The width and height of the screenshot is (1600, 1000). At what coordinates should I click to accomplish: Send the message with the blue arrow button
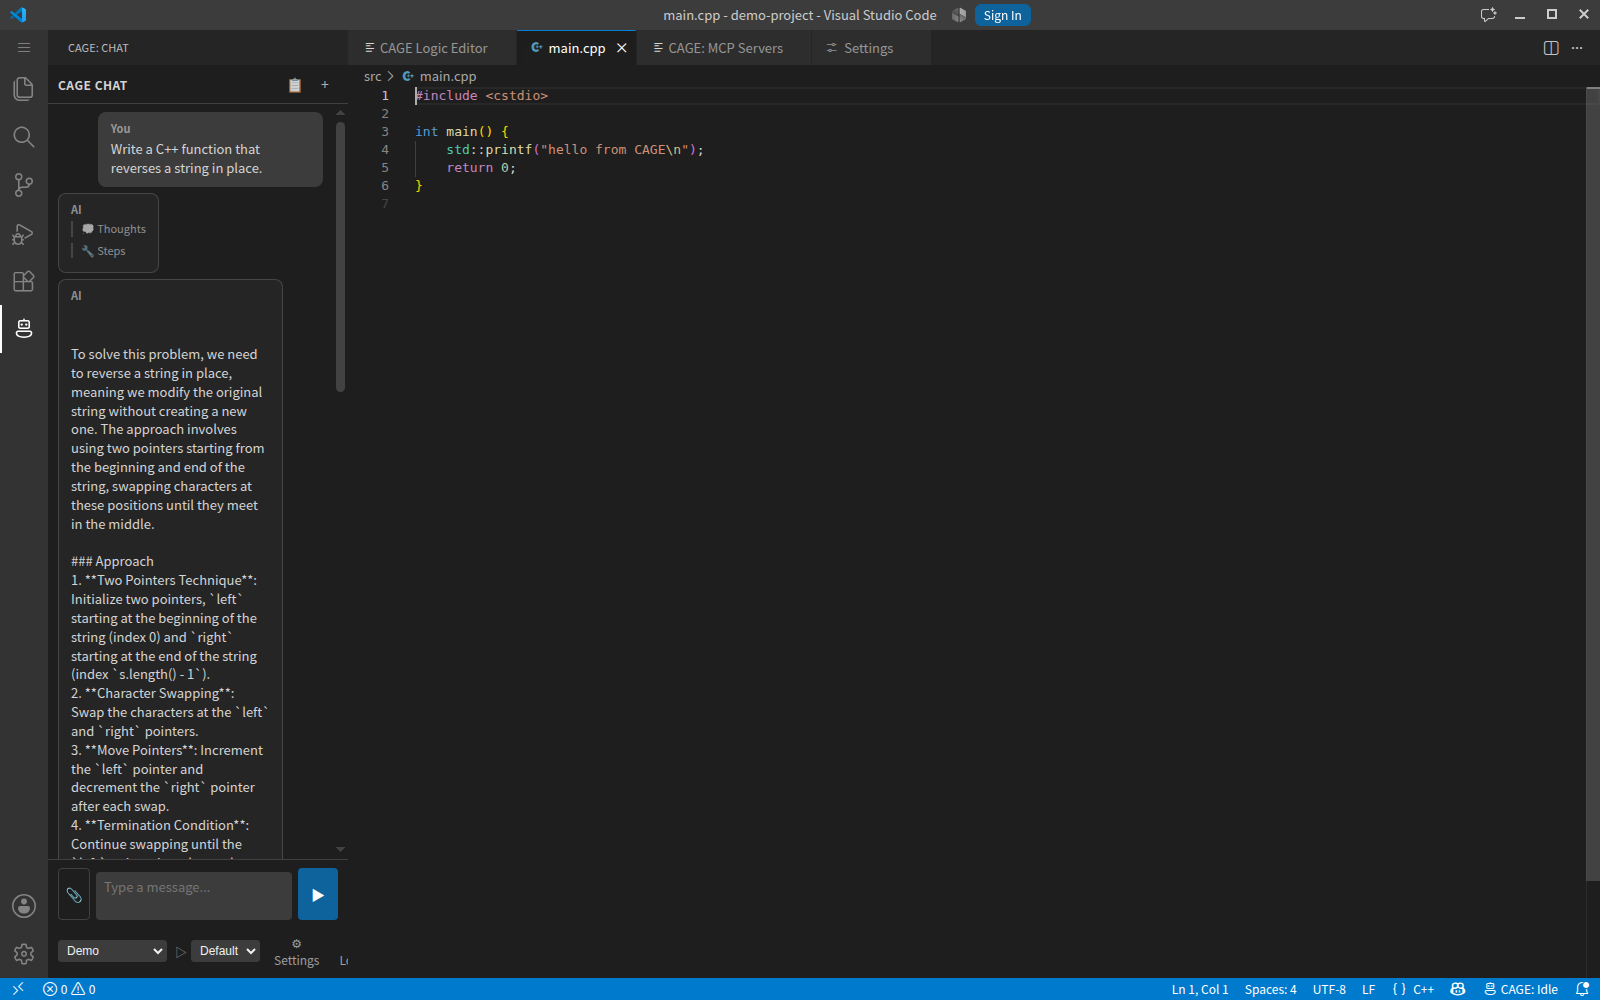click(x=318, y=894)
